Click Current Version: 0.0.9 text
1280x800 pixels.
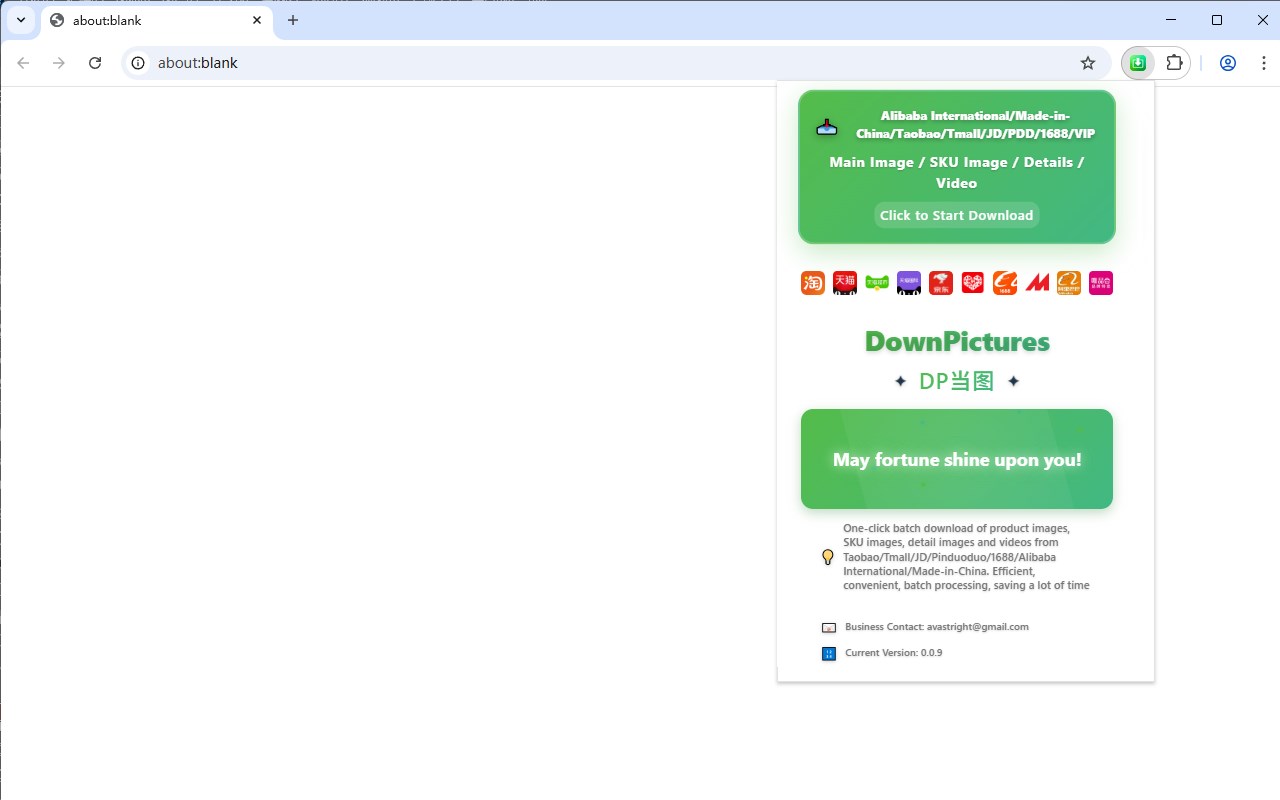894,653
